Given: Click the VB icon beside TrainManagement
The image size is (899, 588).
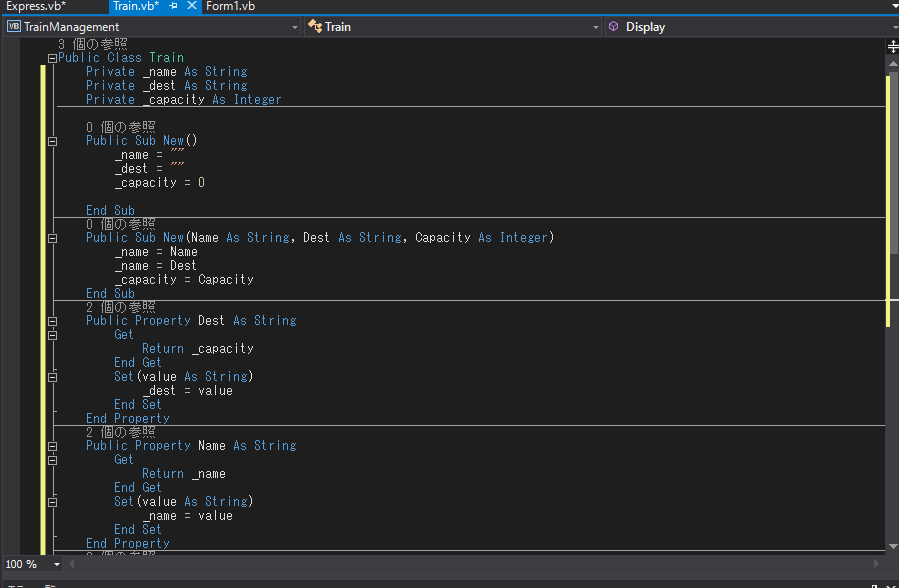Looking at the screenshot, I should point(12,27).
